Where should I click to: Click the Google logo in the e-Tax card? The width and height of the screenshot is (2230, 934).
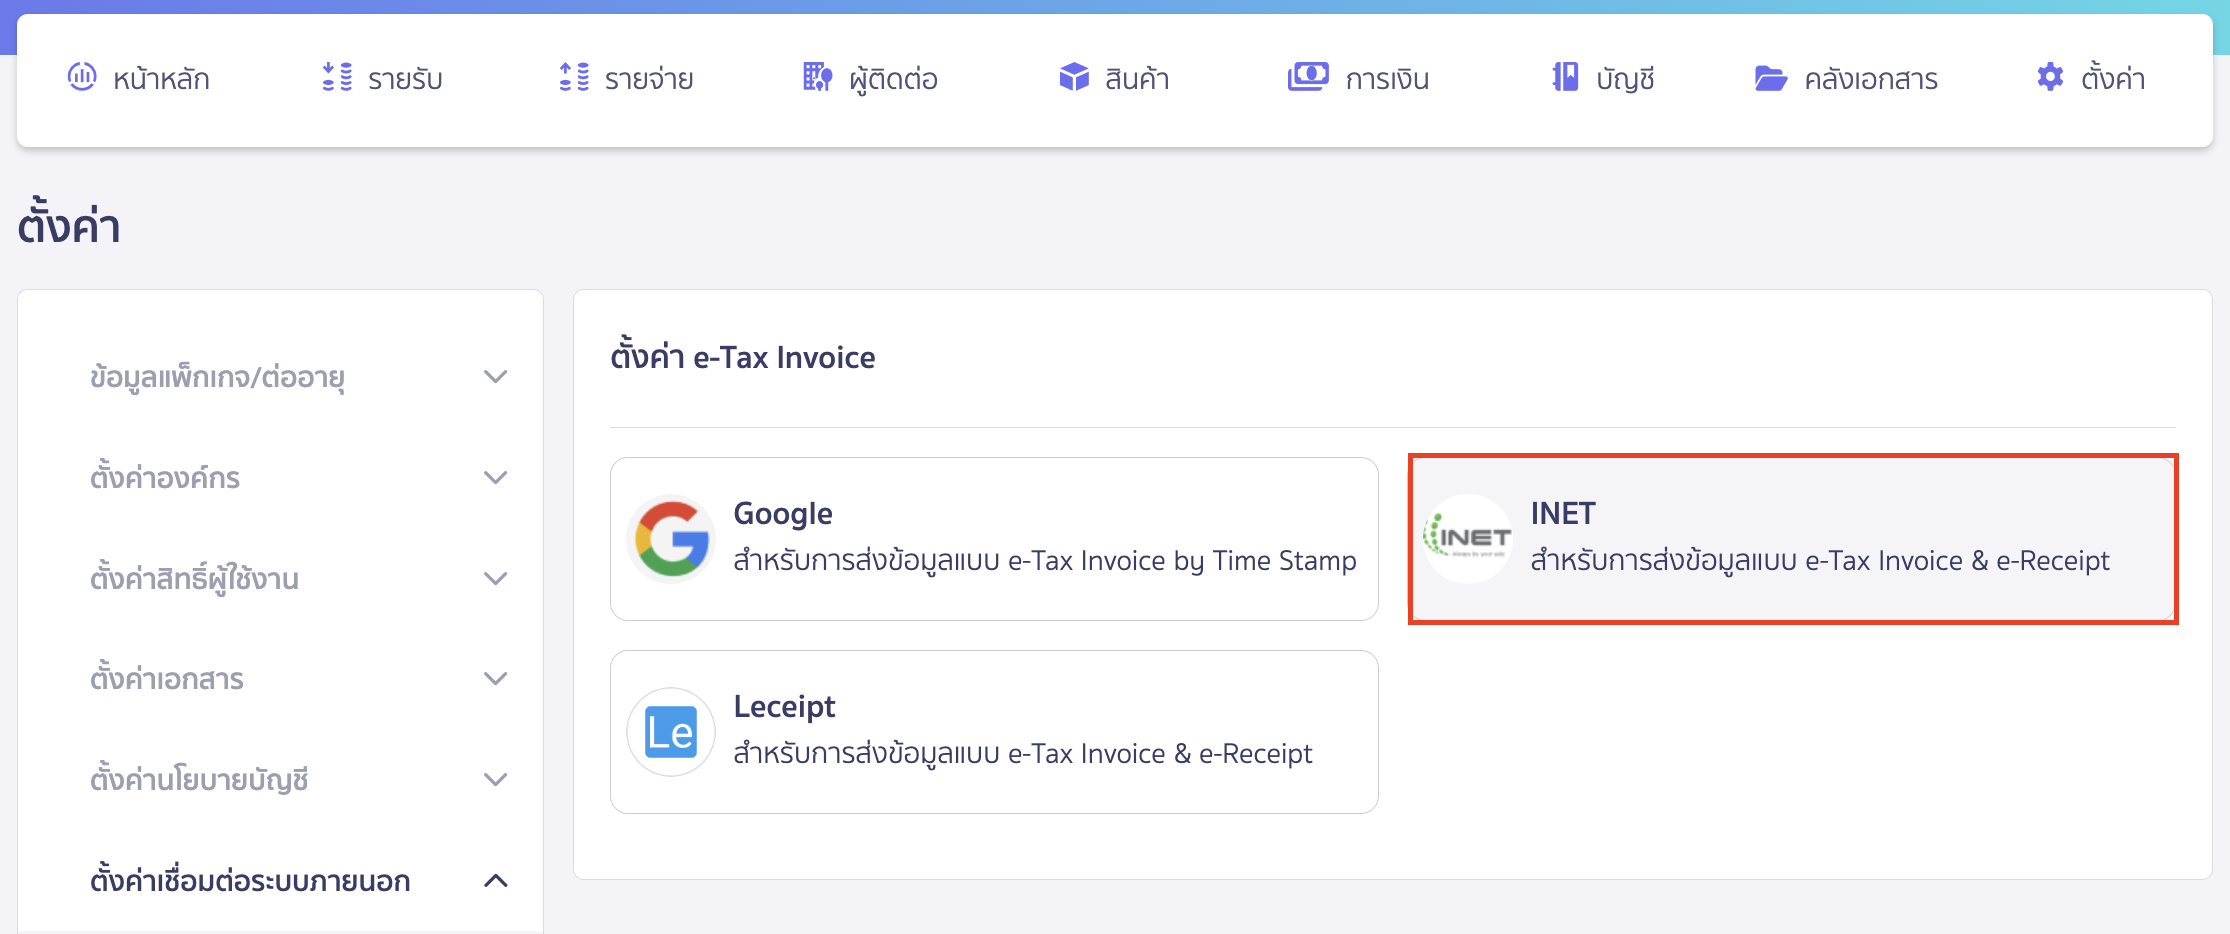670,538
